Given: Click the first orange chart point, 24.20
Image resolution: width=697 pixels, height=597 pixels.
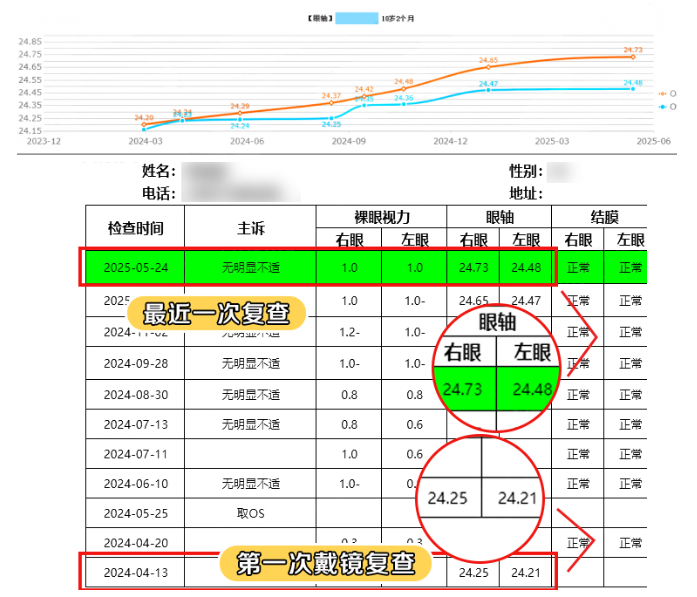Looking at the screenshot, I should pos(144,124).
